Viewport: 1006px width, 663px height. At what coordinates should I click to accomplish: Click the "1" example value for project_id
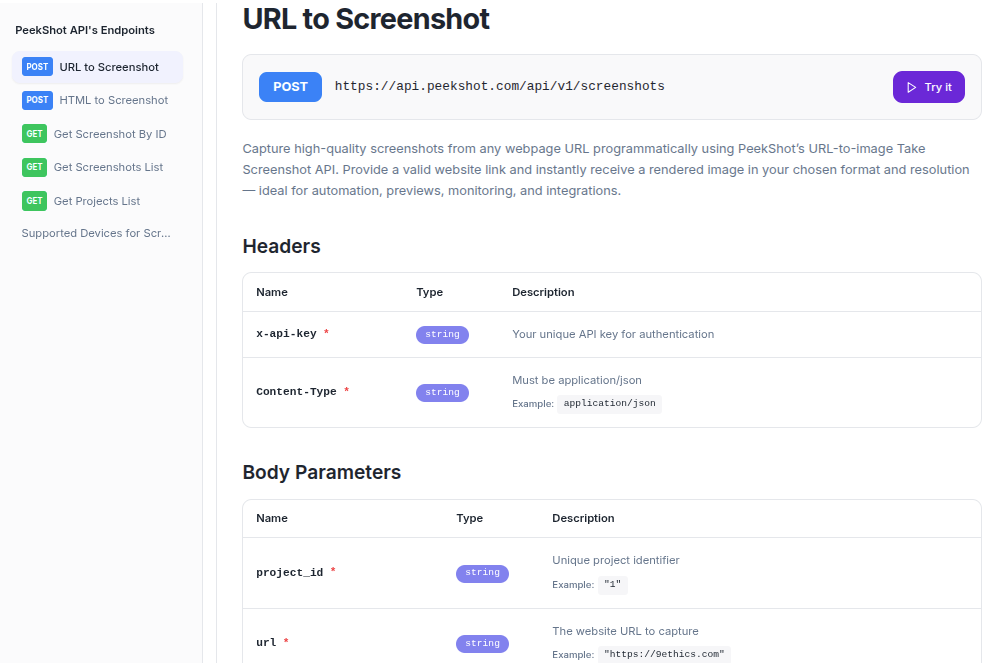[x=612, y=585]
